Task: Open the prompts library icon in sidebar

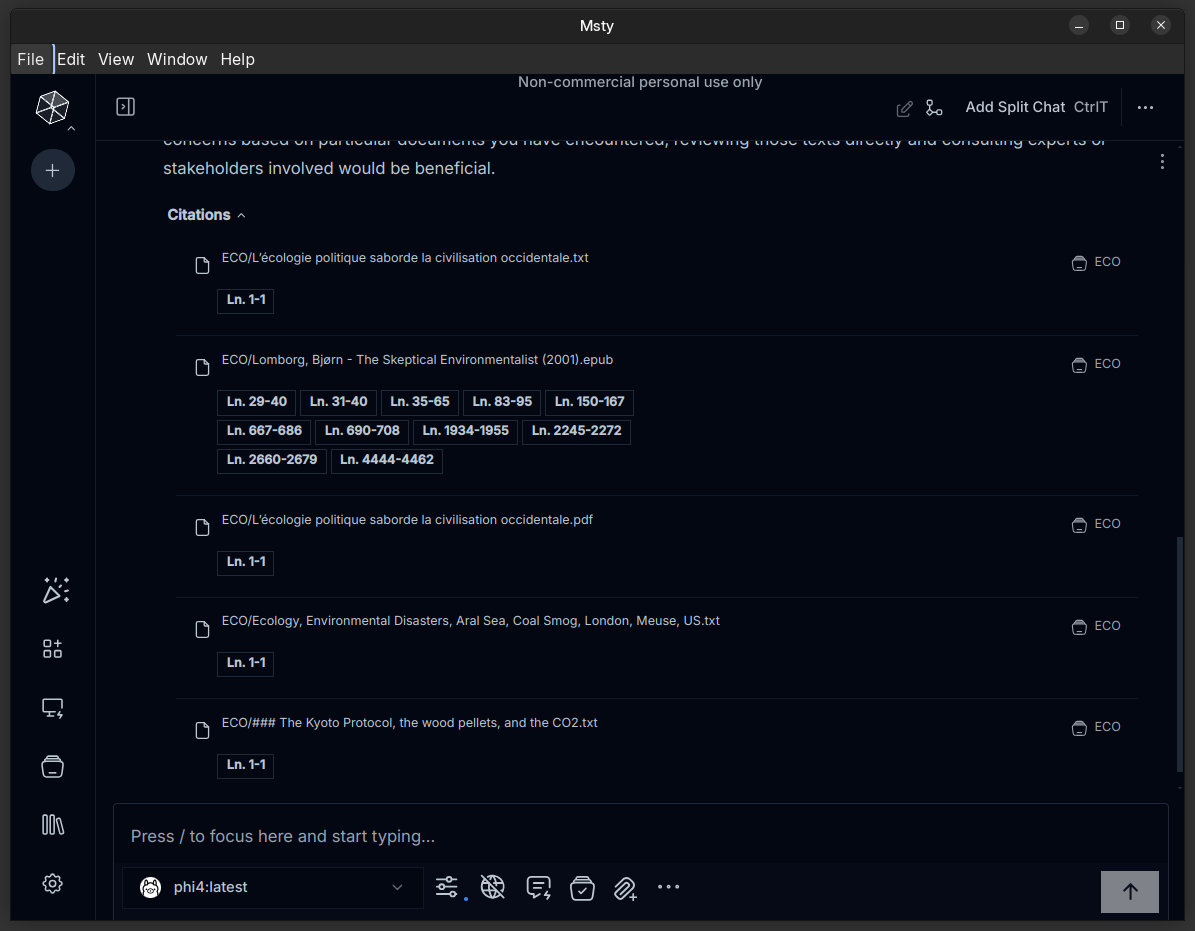Action: point(53,824)
